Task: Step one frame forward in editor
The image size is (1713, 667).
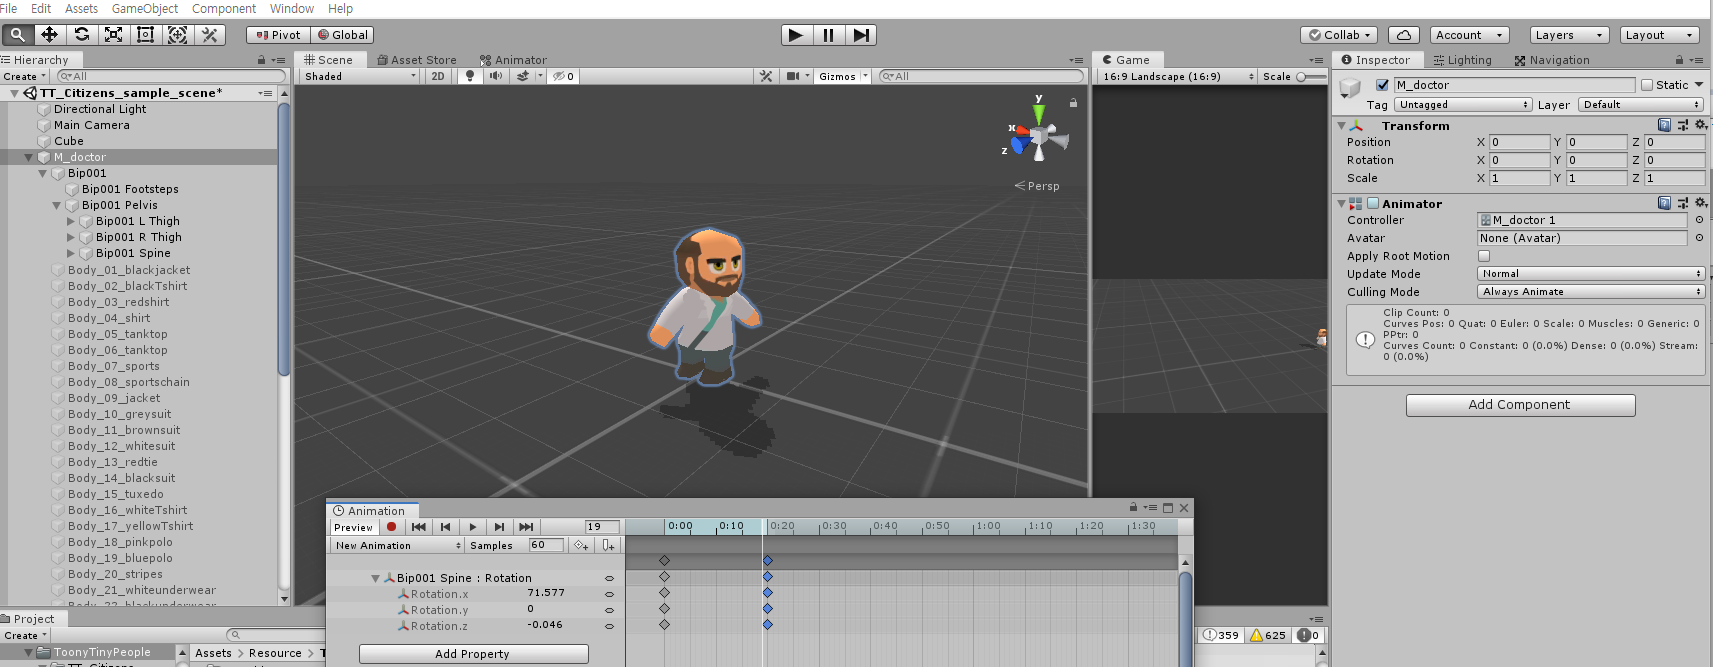Action: pyautogui.click(x=861, y=35)
